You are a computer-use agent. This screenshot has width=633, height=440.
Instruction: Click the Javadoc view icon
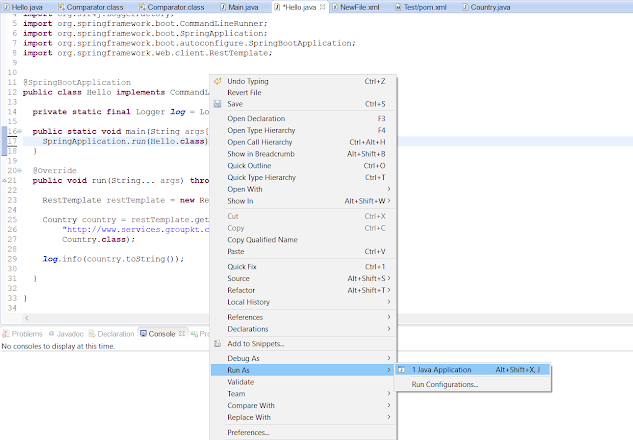[51, 334]
